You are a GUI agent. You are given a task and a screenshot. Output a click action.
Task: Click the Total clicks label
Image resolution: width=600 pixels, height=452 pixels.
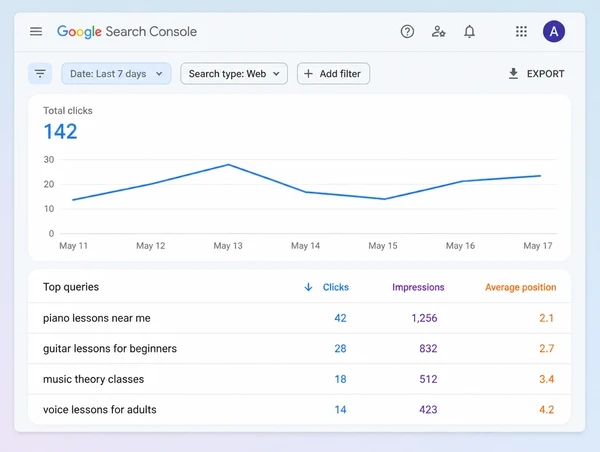pyautogui.click(x=68, y=111)
